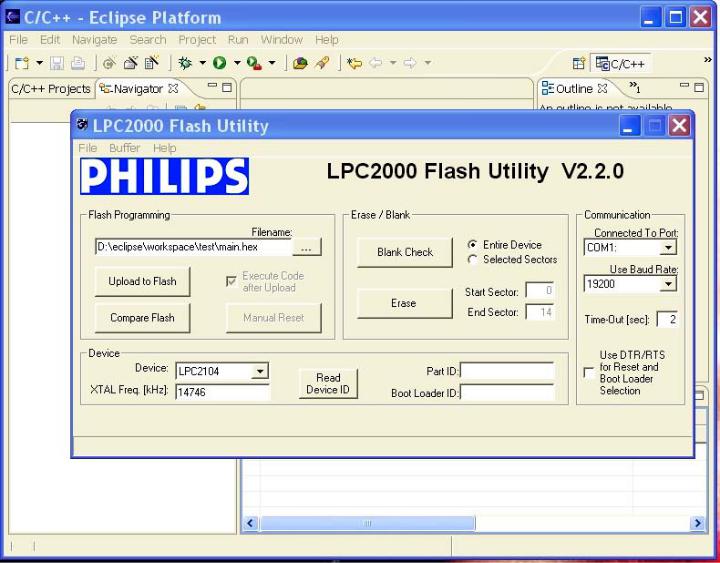Open the Device LPC2104 dropdown
Screen dimensions: 720x563
(260, 371)
